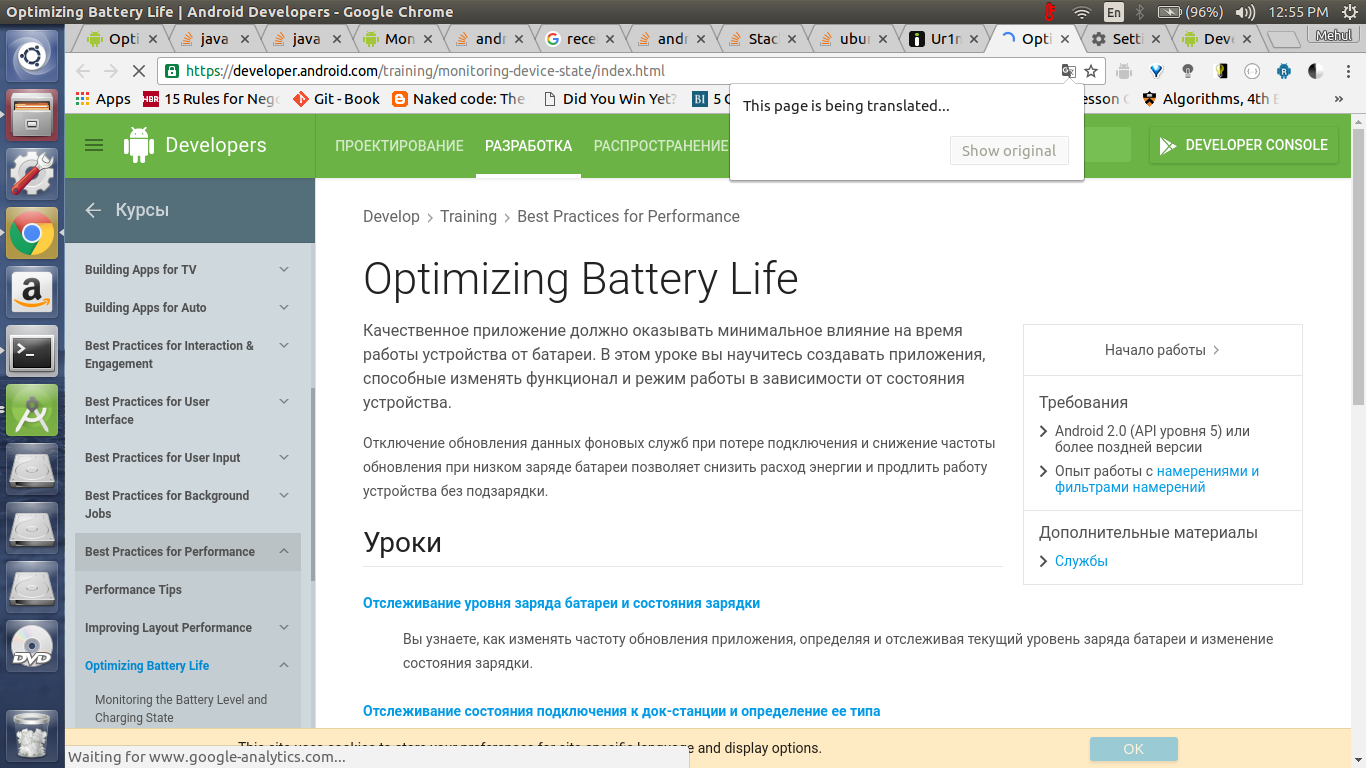Expand Best Practices for User Input section

(x=284, y=458)
